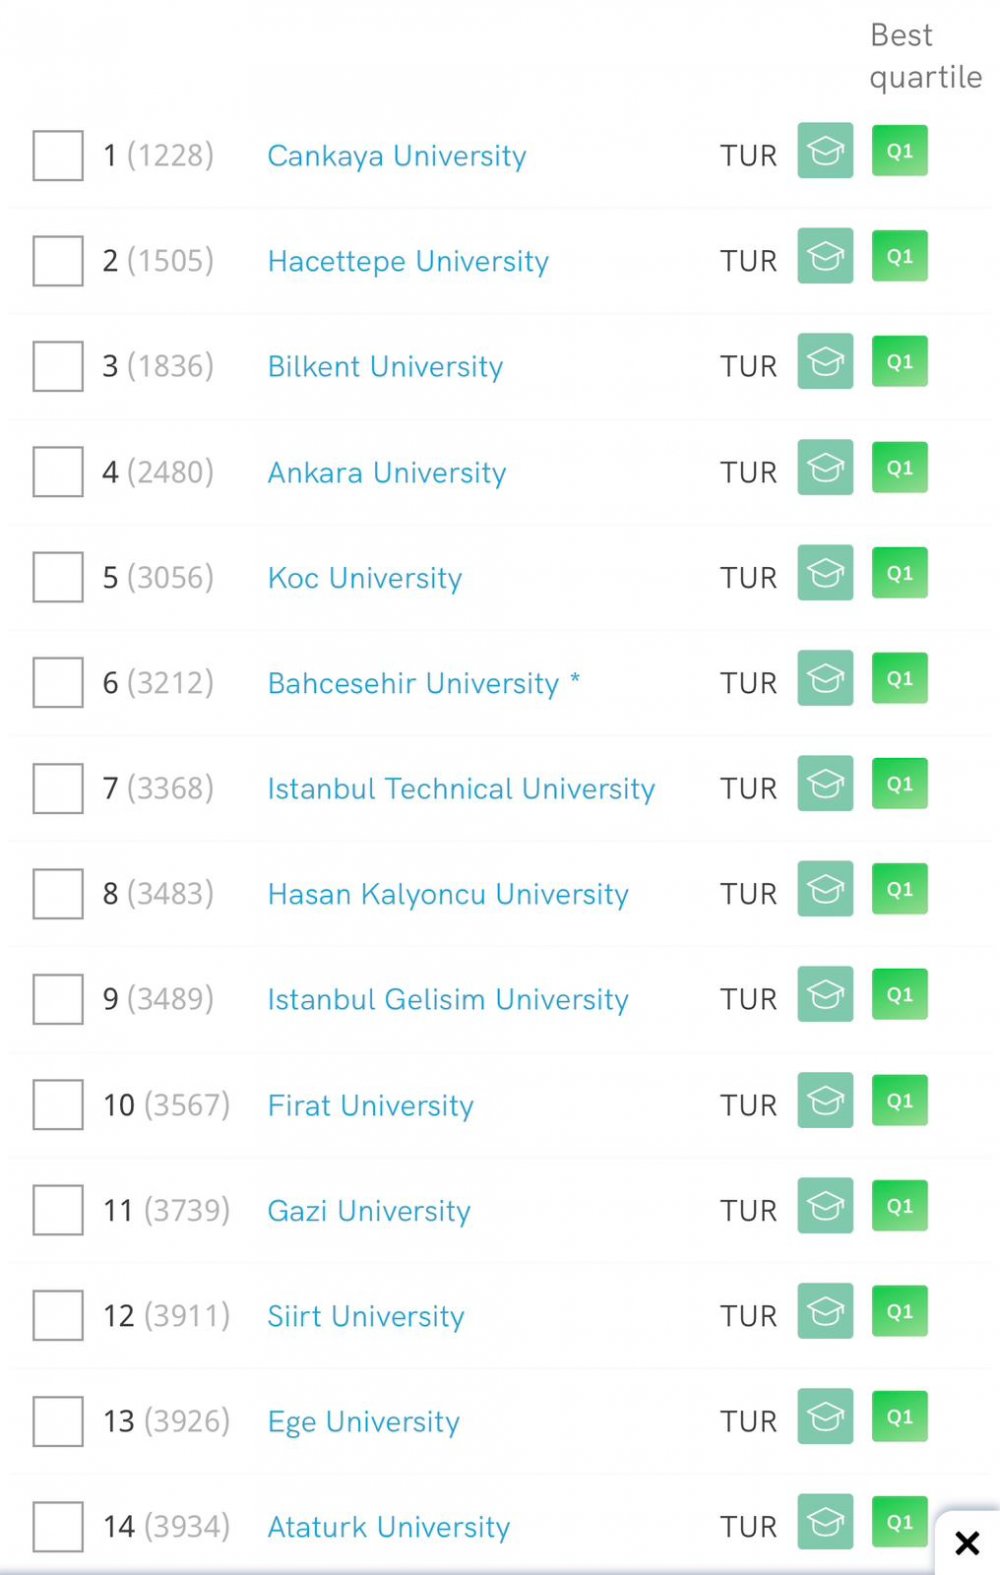Click the Q1 badge for Hacettepe University
Viewport: 1000px width, 1575px height.
900,256
